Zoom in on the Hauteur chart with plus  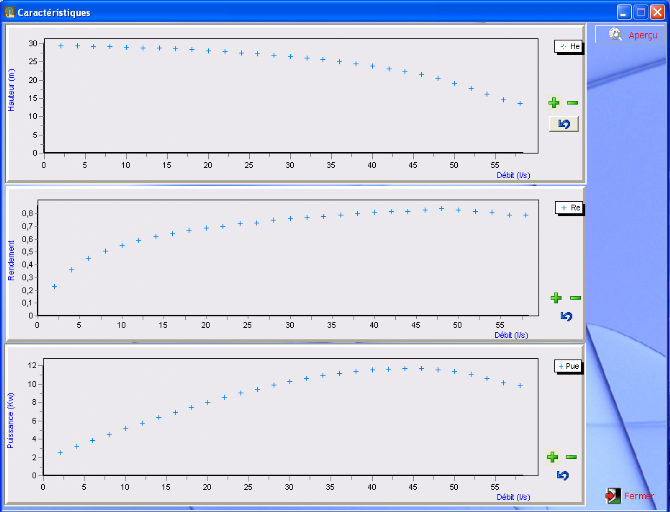click(x=553, y=103)
